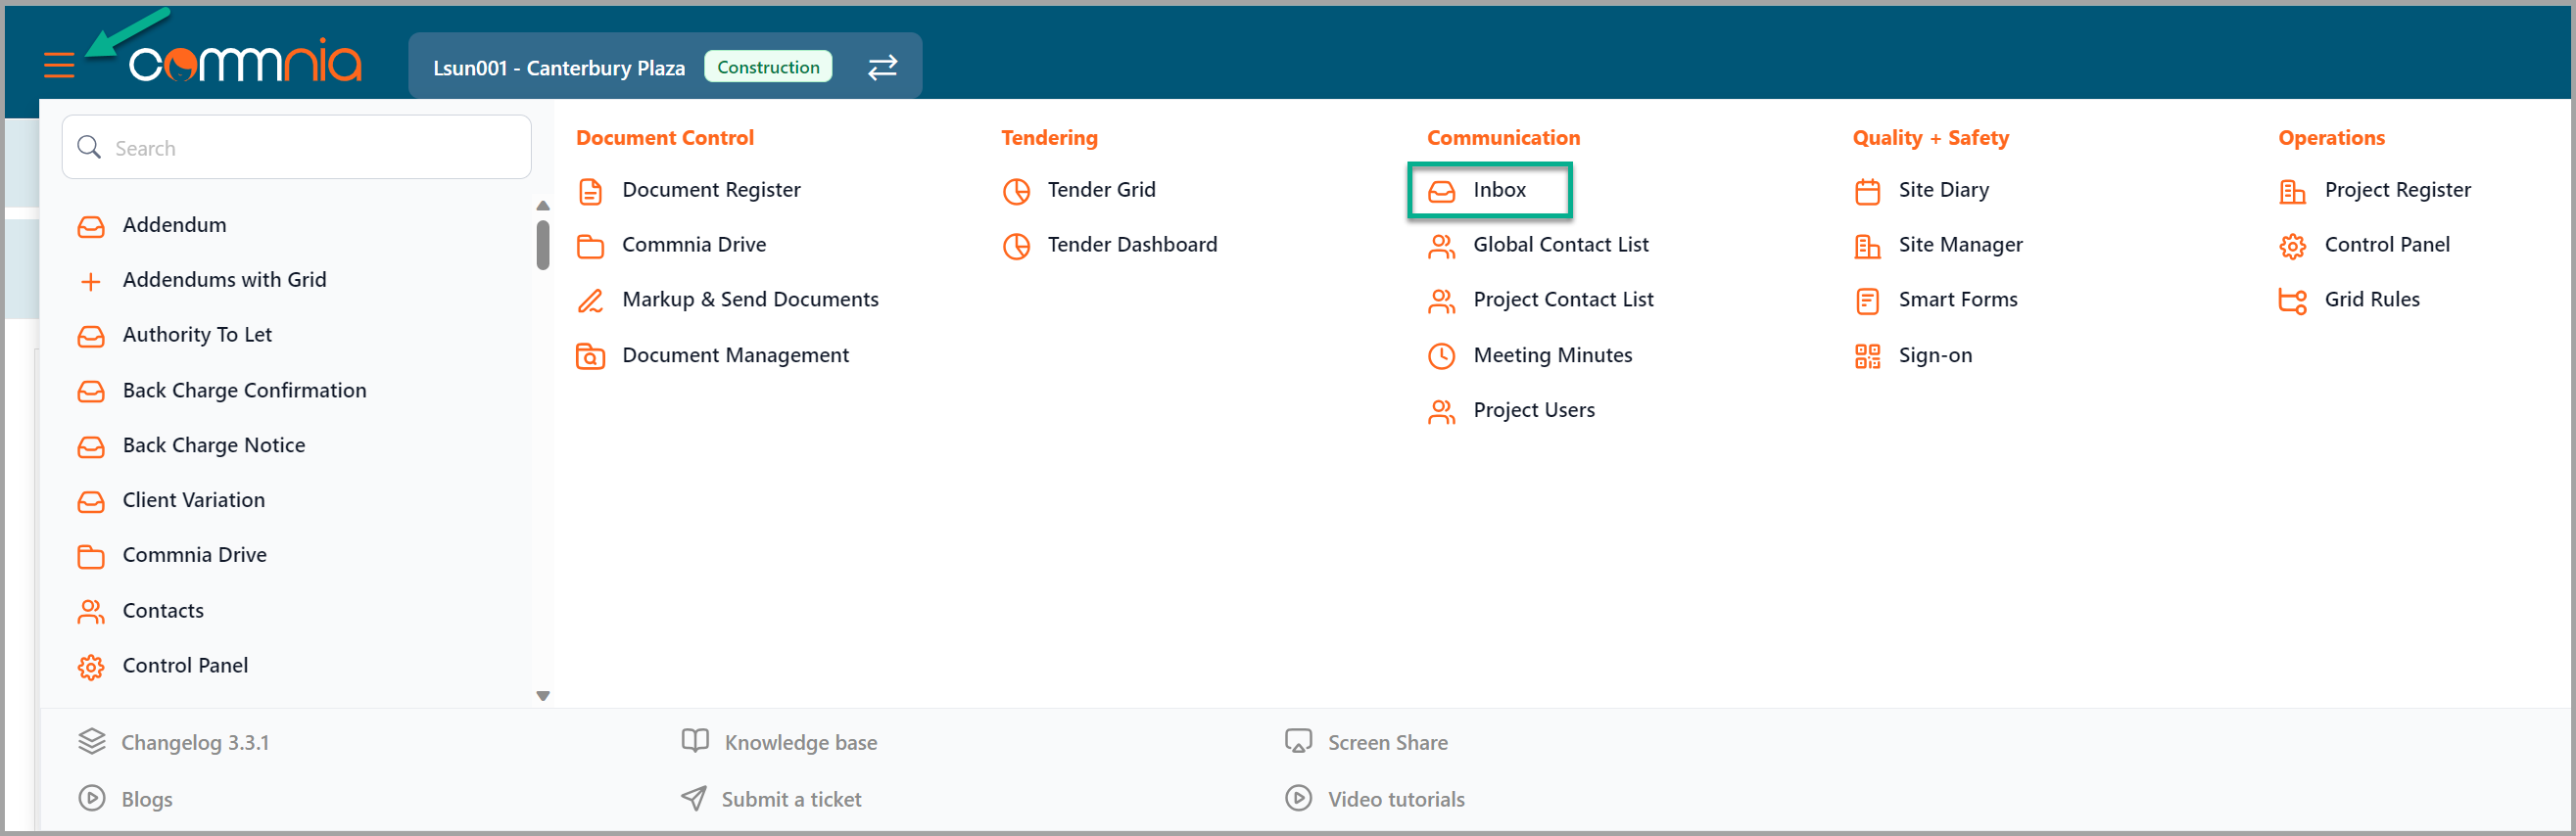Click the Back Charge Notice inbox icon

[91, 446]
